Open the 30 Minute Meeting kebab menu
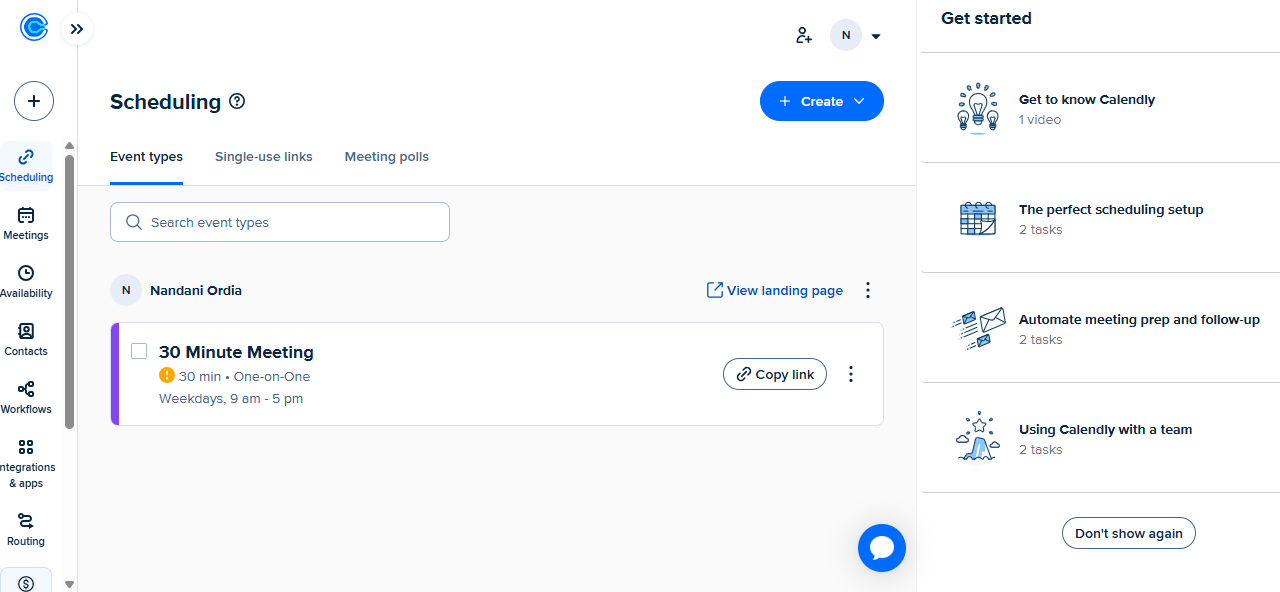Image resolution: width=1280 pixels, height=592 pixels. click(x=851, y=374)
